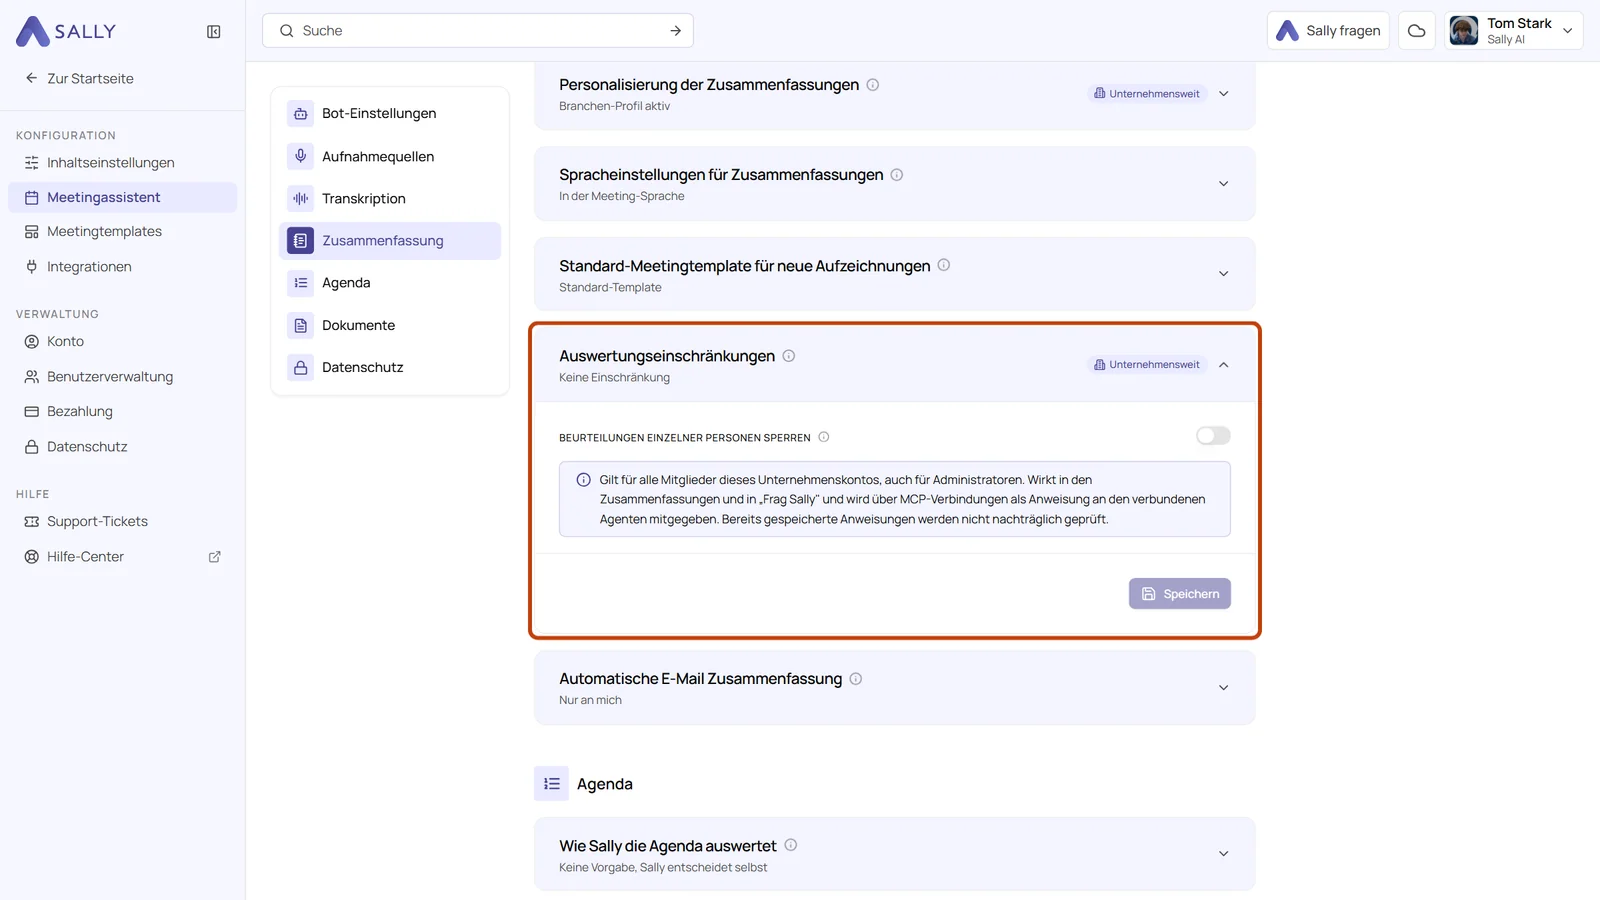
Task: Open Inhaltseinstellungen in sidebar
Action: (x=122, y=163)
